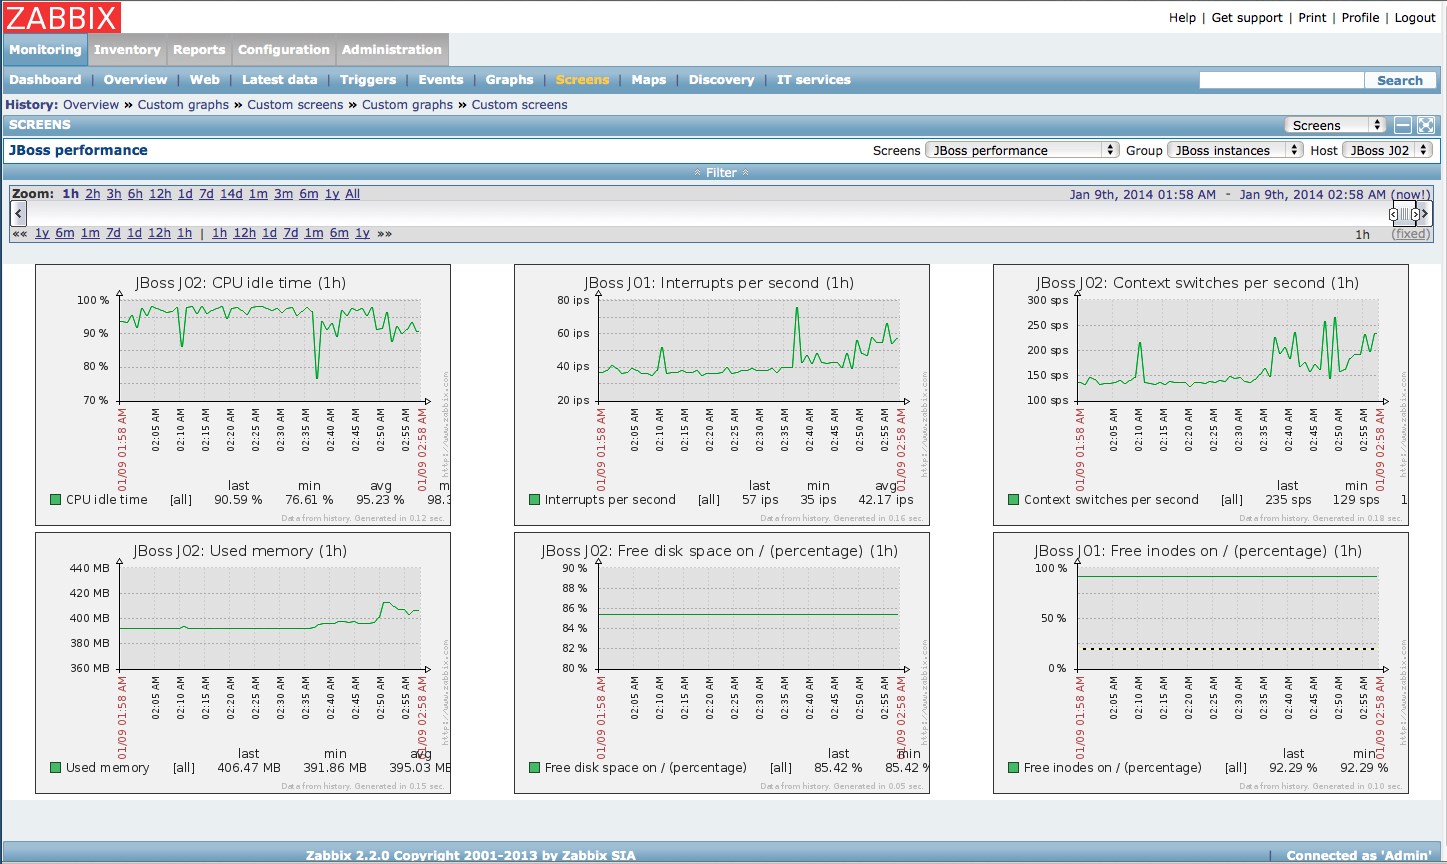Open the Group JBoss instances dropdown
Screen dimensions: 1447x864
pyautogui.click(x=1235, y=150)
